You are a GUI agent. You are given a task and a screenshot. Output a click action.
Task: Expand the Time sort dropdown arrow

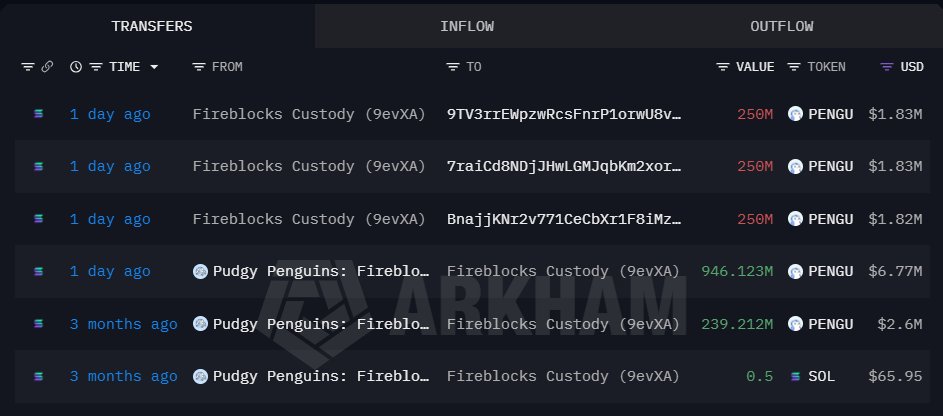[x=154, y=67]
